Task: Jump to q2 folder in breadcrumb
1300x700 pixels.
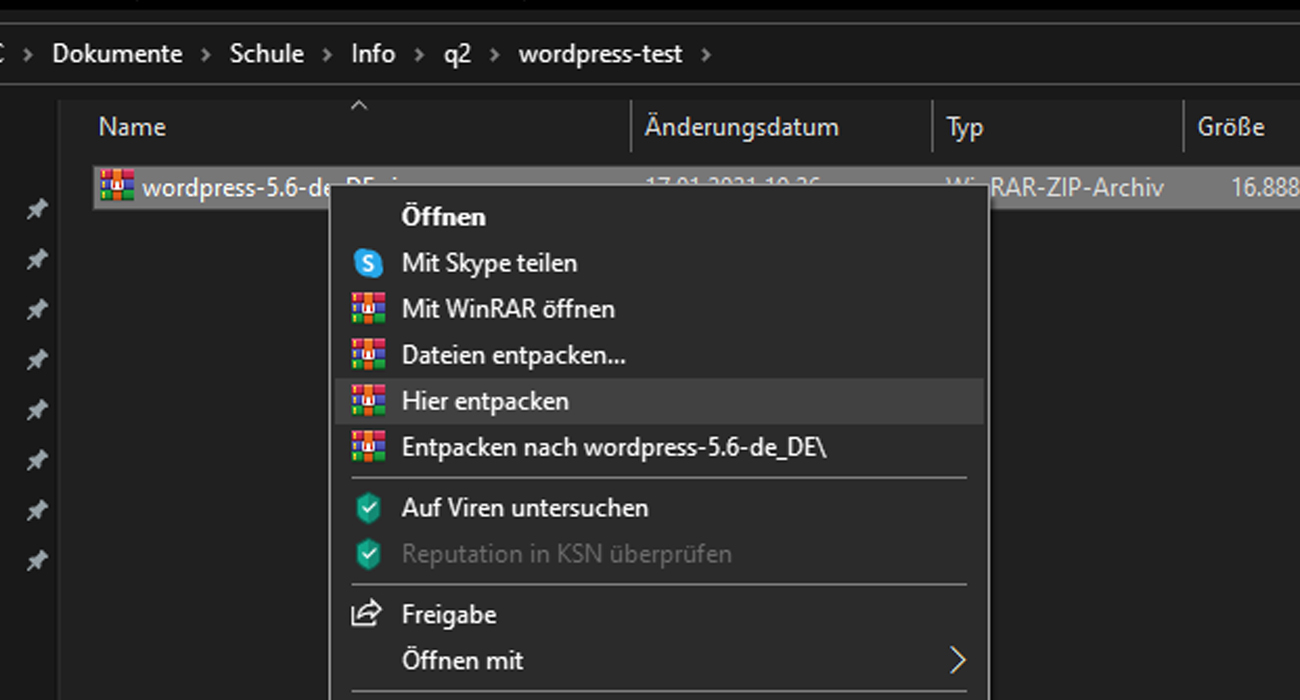Action: coord(457,54)
